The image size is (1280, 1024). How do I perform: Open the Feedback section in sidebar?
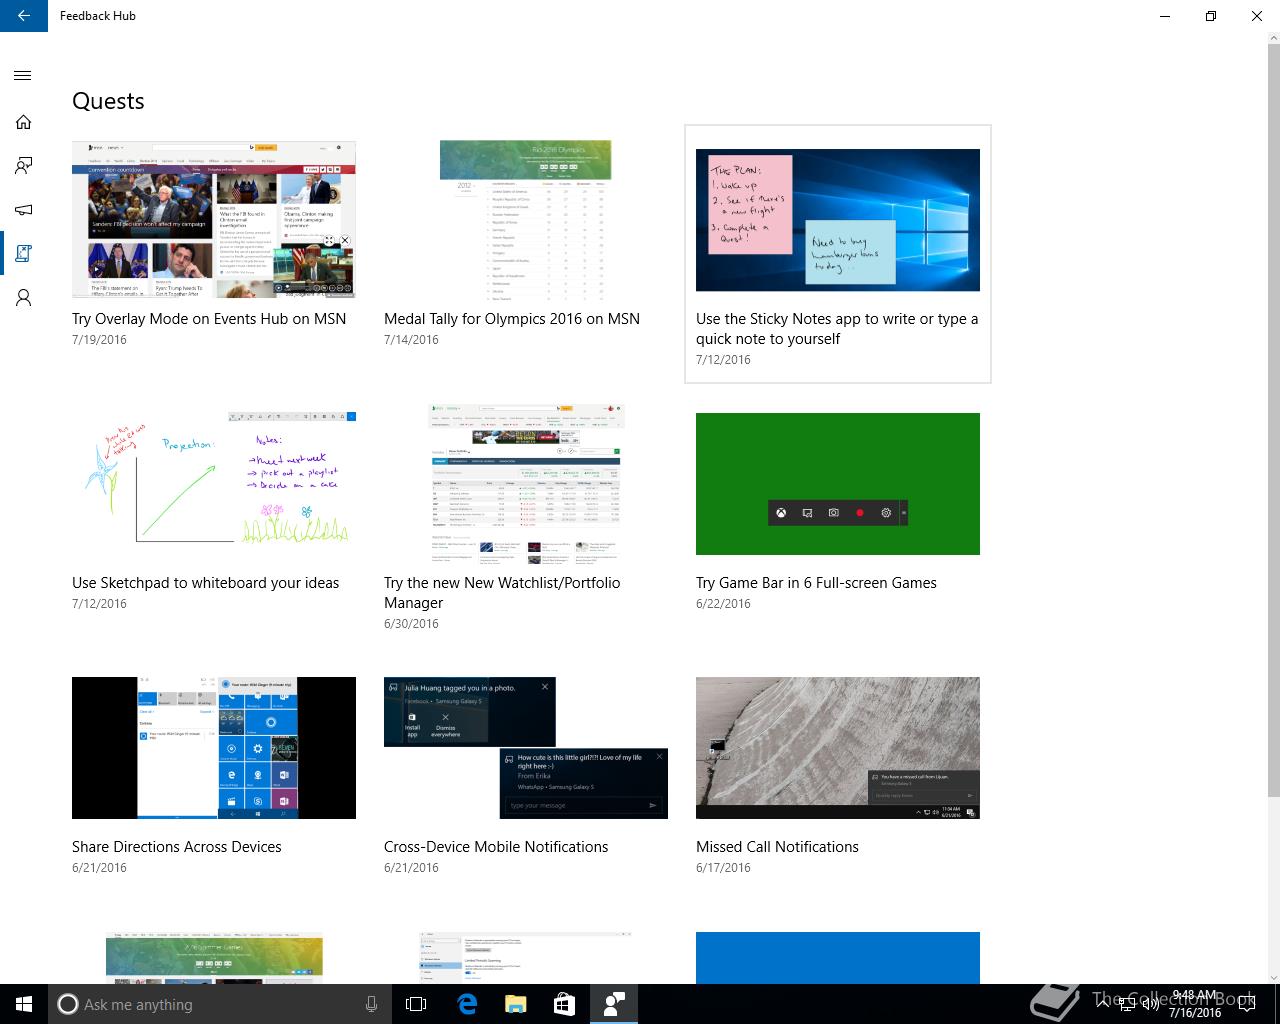point(23,166)
